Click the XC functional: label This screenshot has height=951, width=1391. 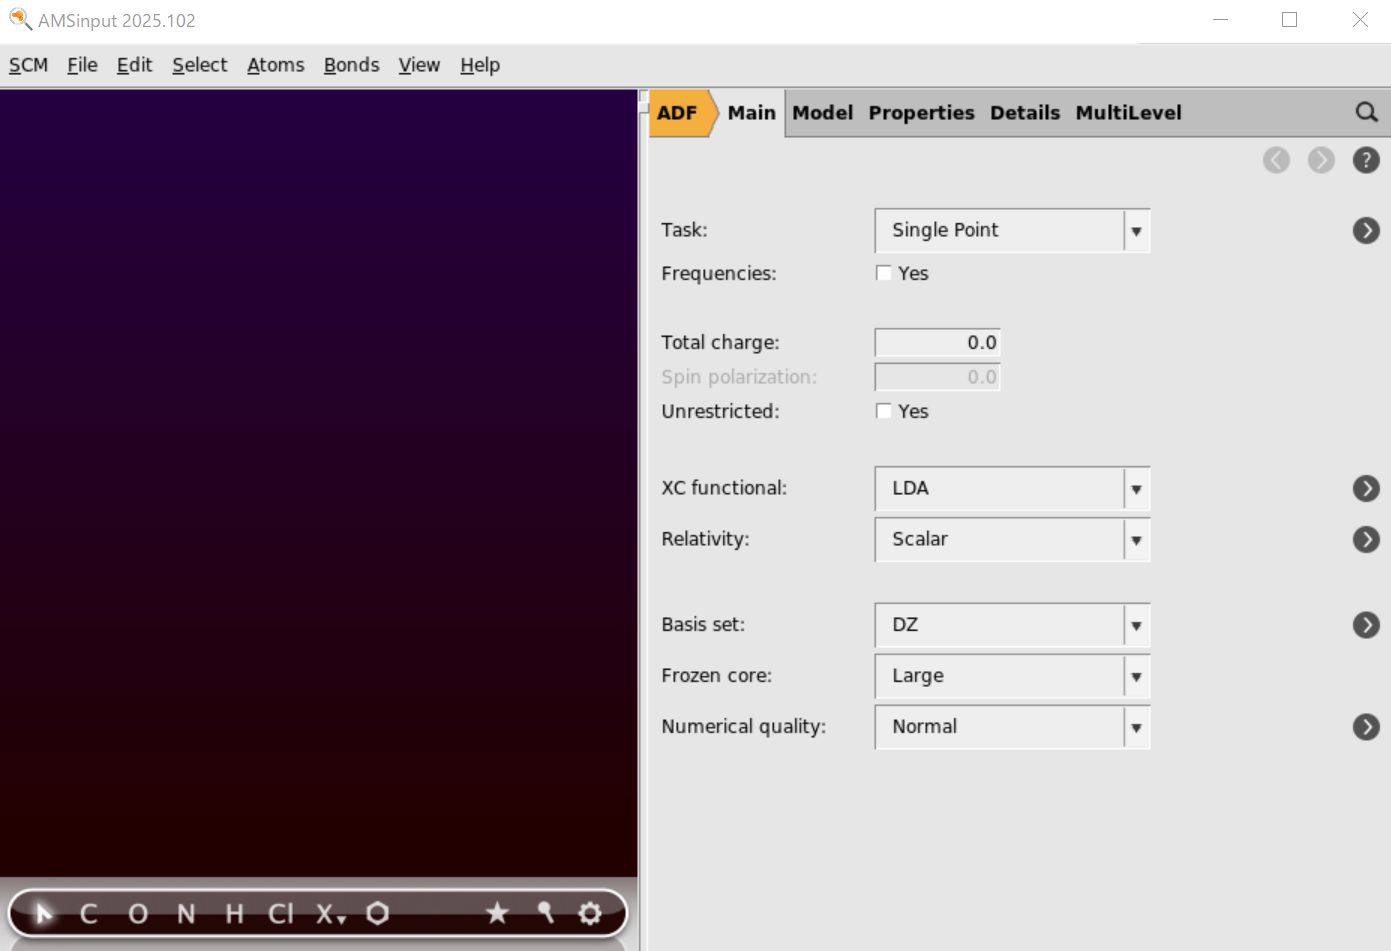(x=724, y=488)
